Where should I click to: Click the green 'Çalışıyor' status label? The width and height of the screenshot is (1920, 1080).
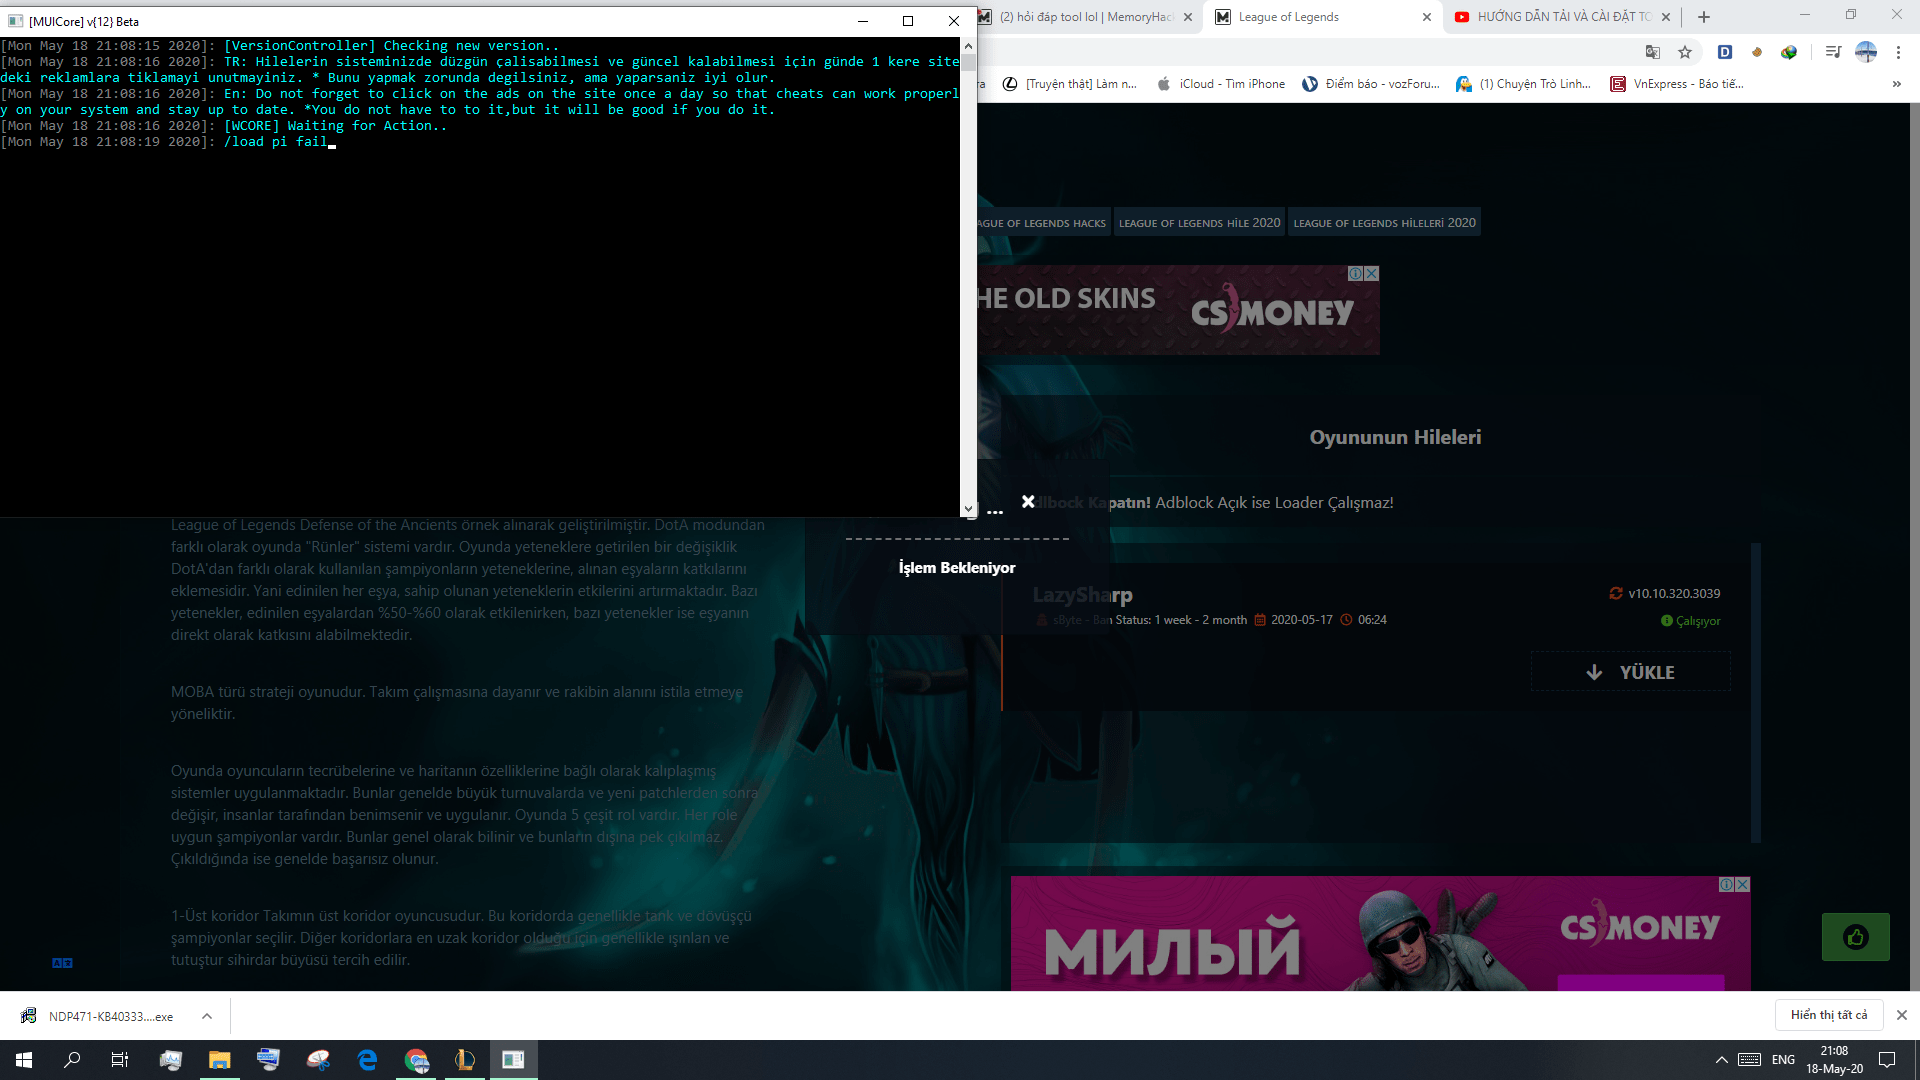(x=1691, y=621)
